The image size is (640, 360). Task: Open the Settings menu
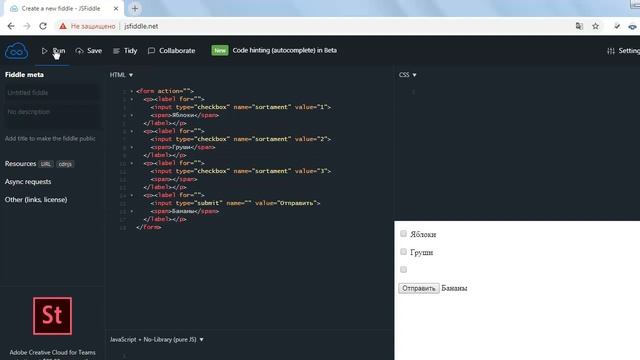[x=623, y=51]
